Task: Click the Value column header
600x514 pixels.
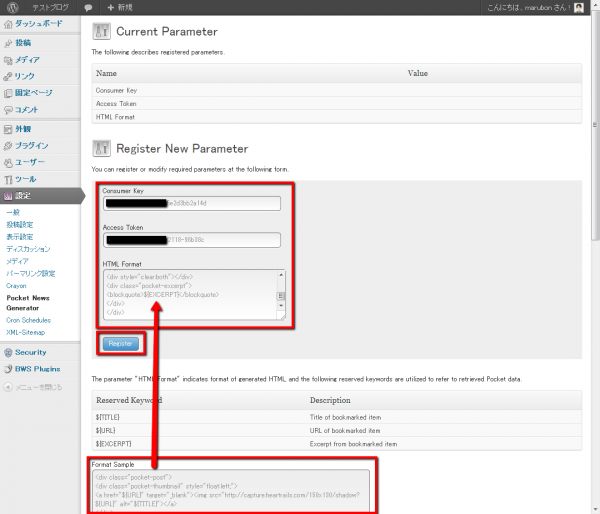Action: [417, 73]
